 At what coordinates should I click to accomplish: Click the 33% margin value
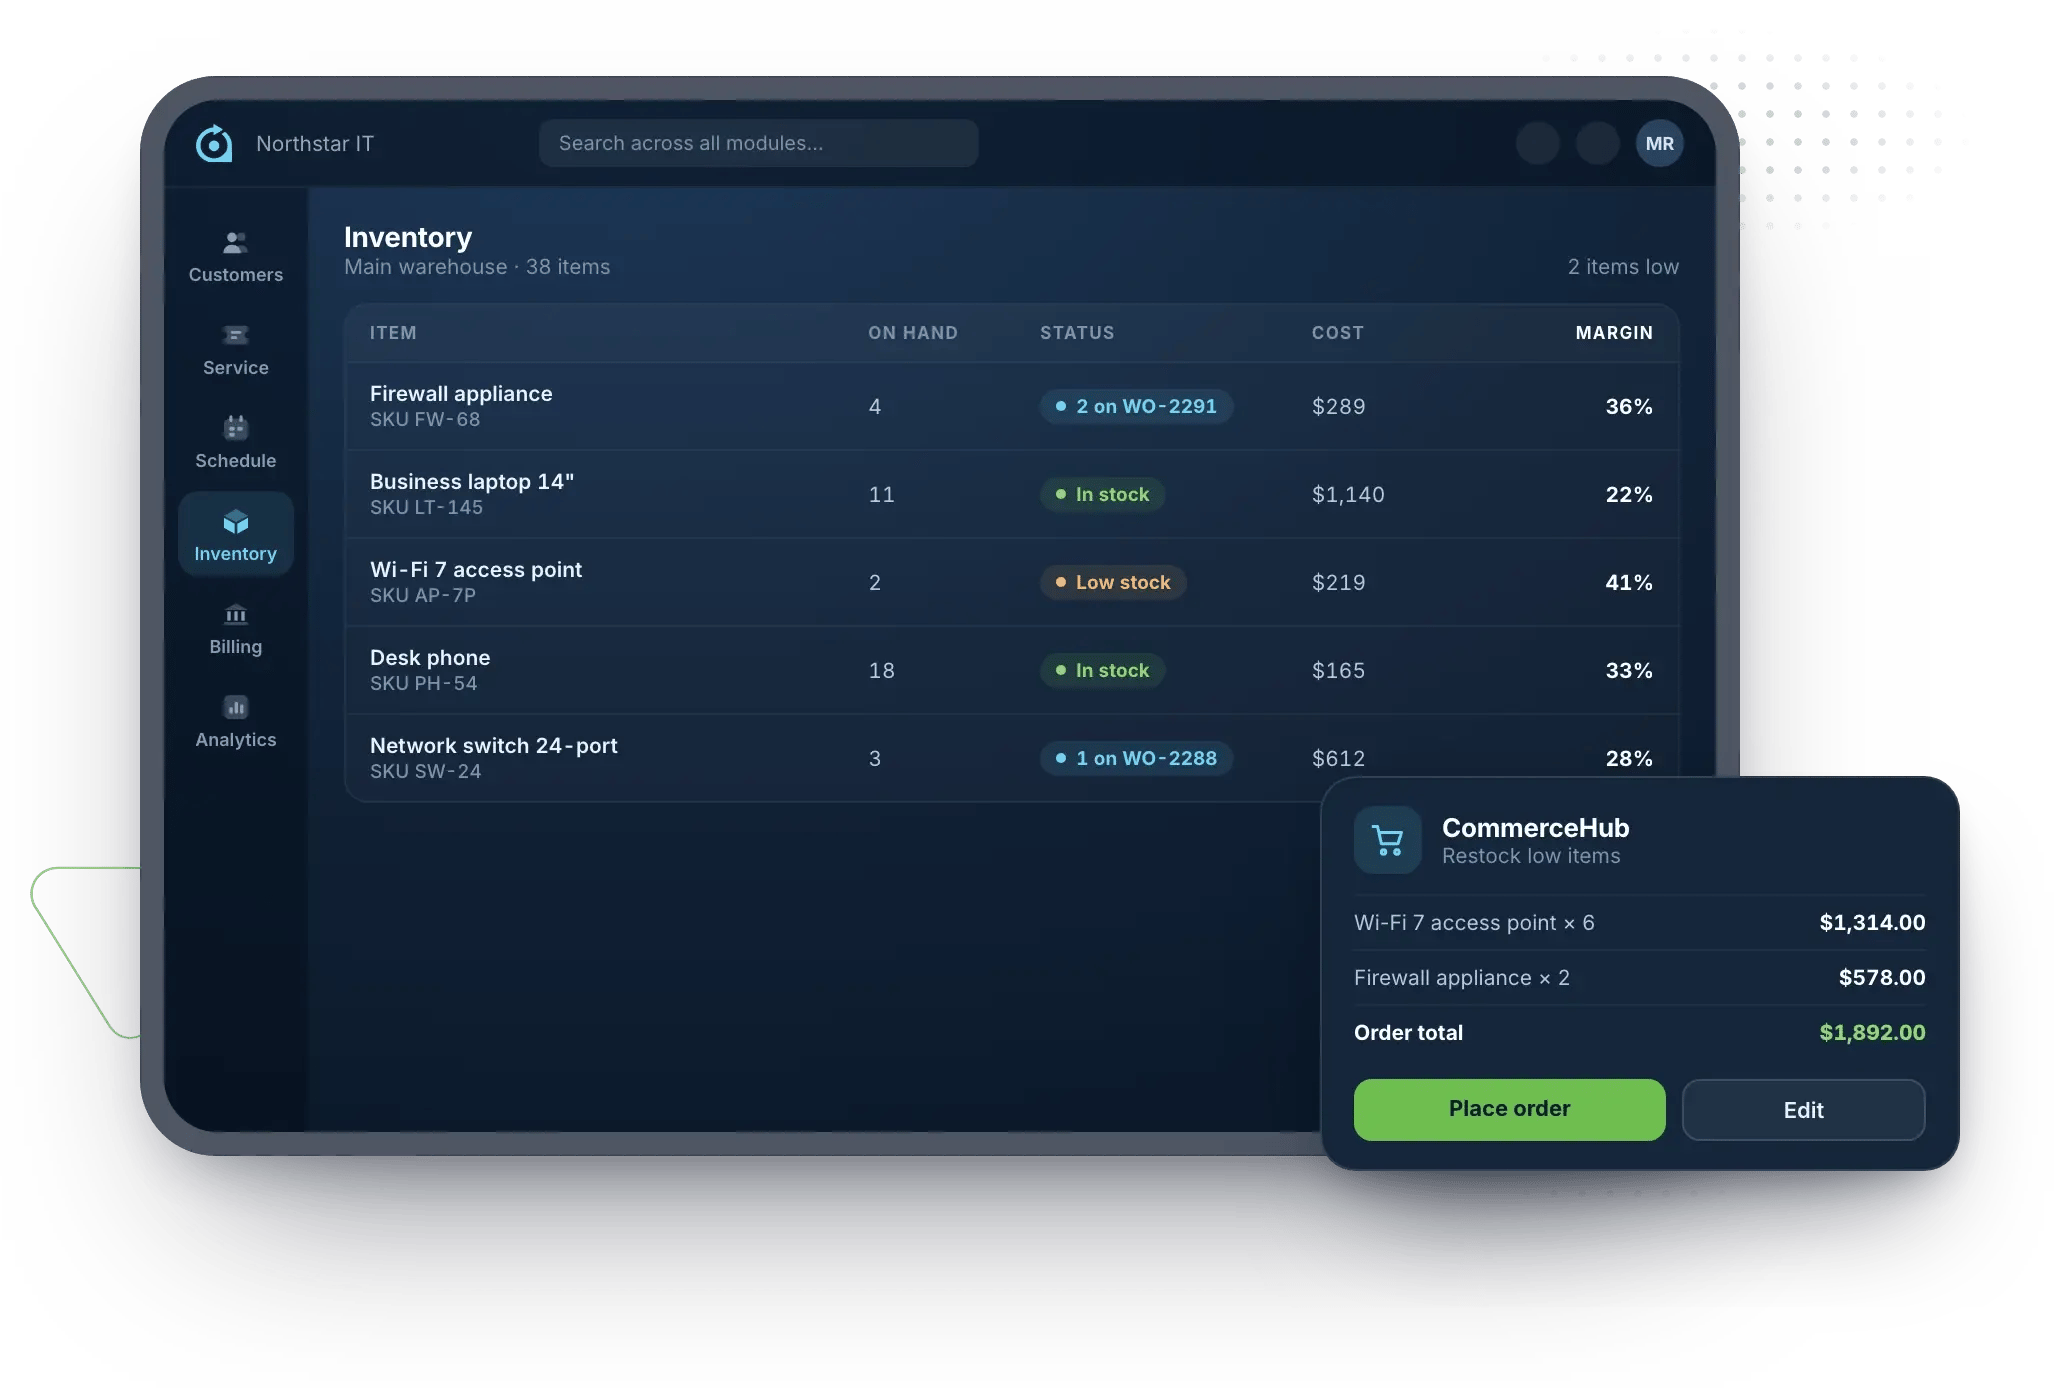pyautogui.click(x=1629, y=671)
